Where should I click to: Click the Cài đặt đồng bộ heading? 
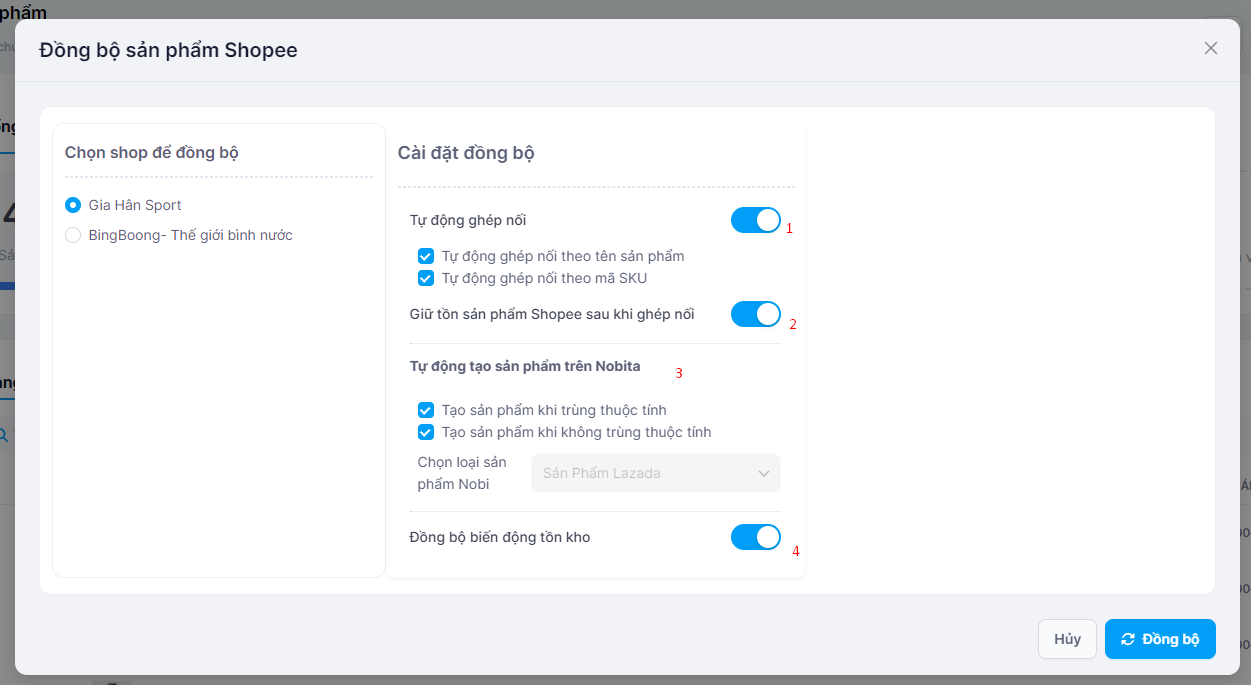tap(466, 153)
